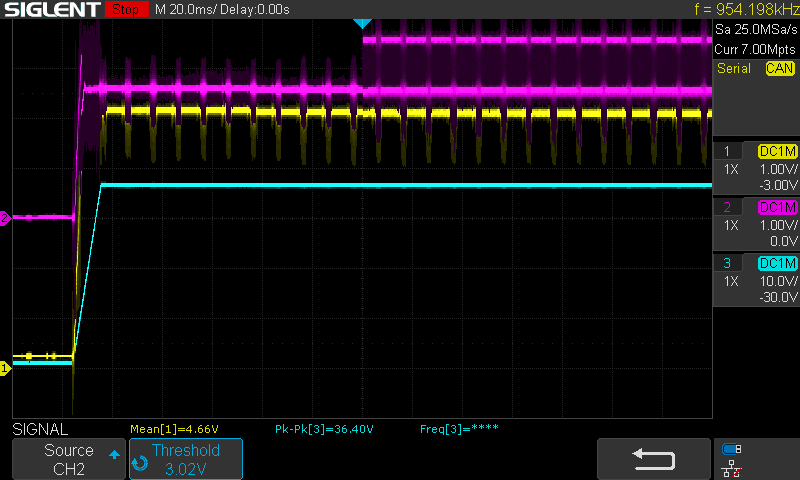Toggle channel 2 DC1M coupling badge

(777, 206)
